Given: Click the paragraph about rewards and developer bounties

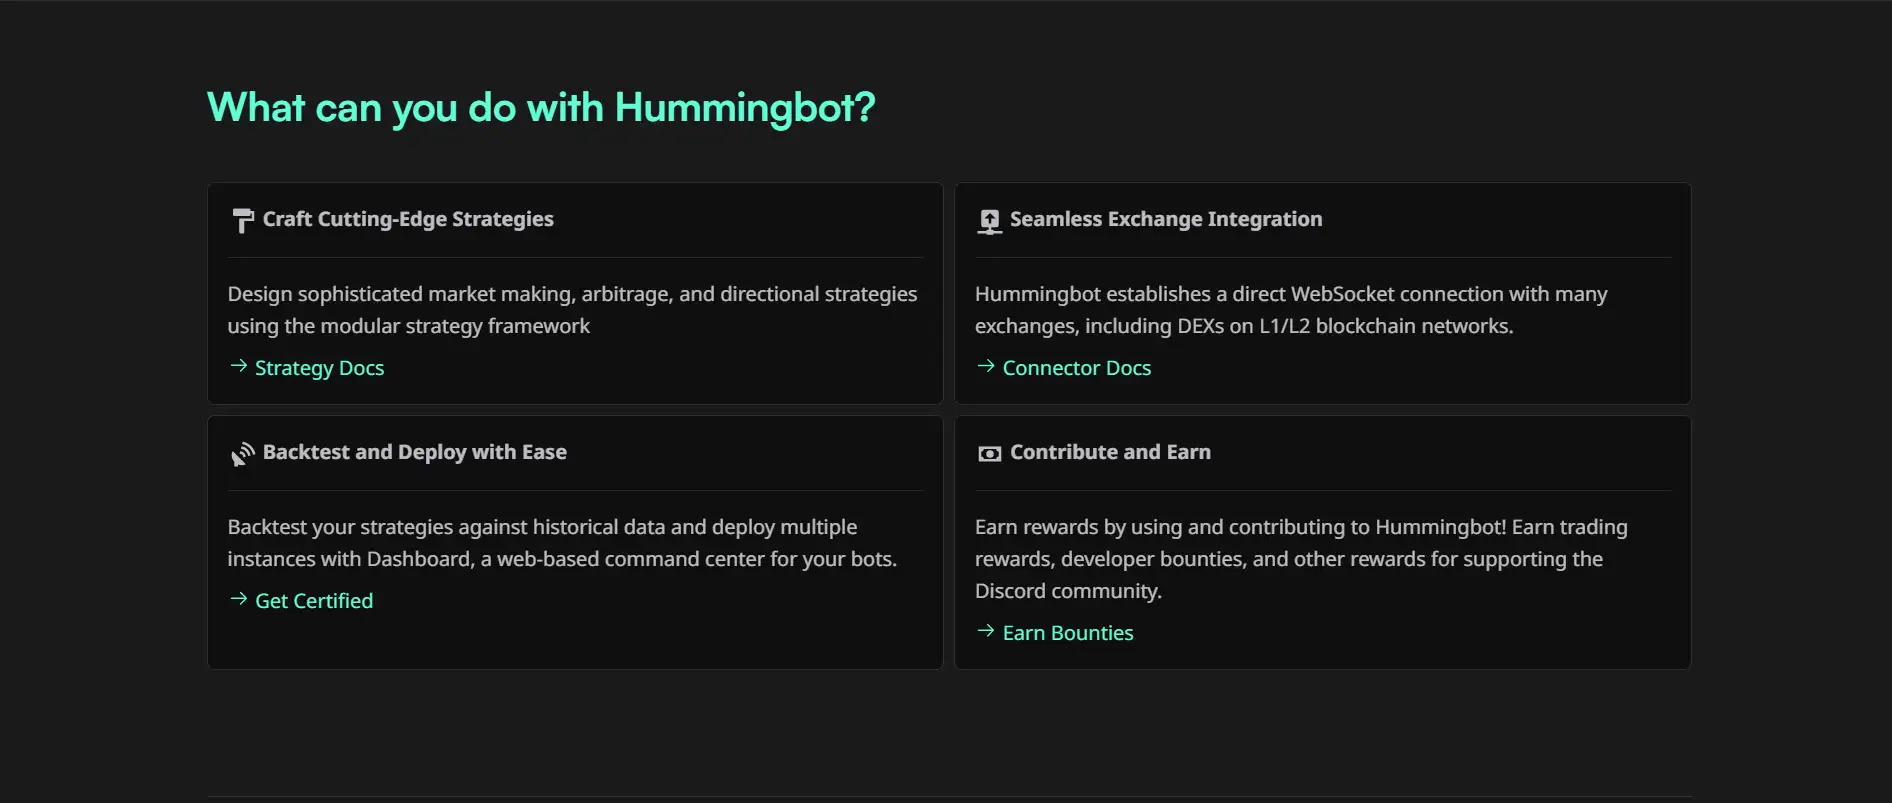Looking at the screenshot, I should pyautogui.click(x=1300, y=559).
